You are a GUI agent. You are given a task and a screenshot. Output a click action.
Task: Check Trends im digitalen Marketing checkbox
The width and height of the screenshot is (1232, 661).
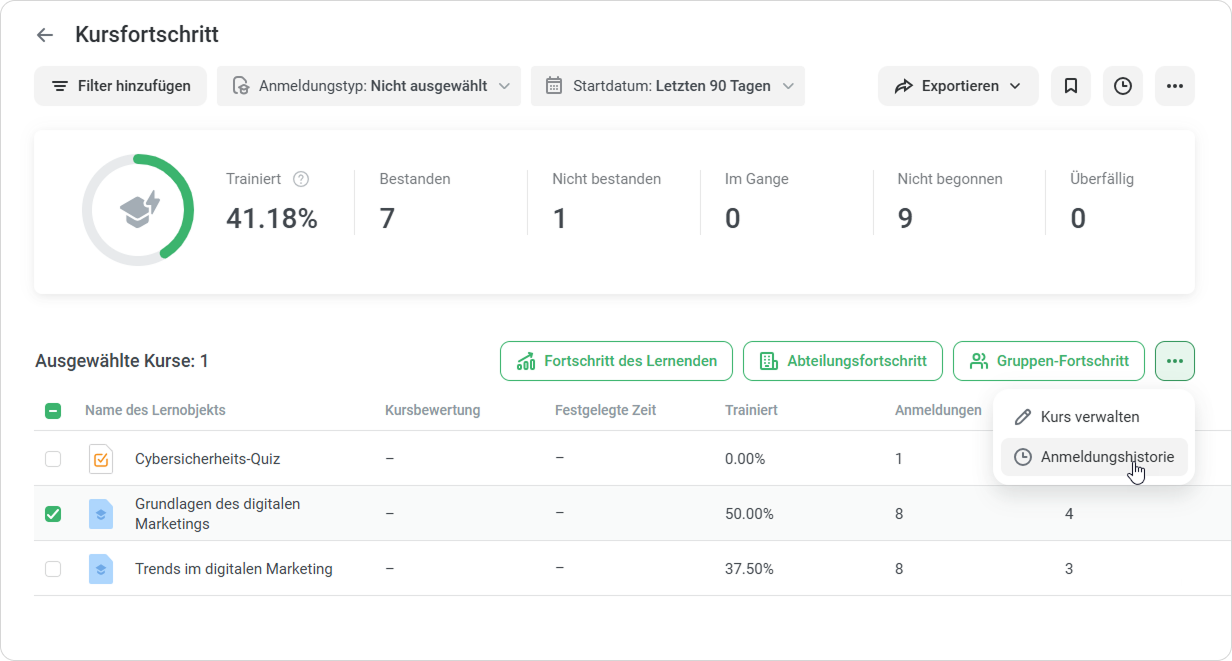pyautogui.click(x=53, y=569)
